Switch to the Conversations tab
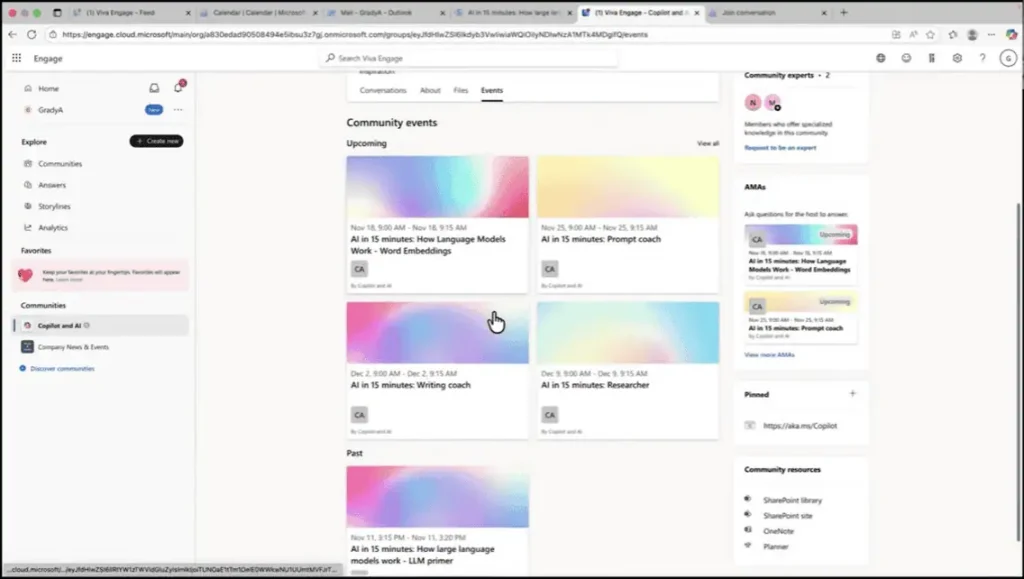 click(x=383, y=91)
